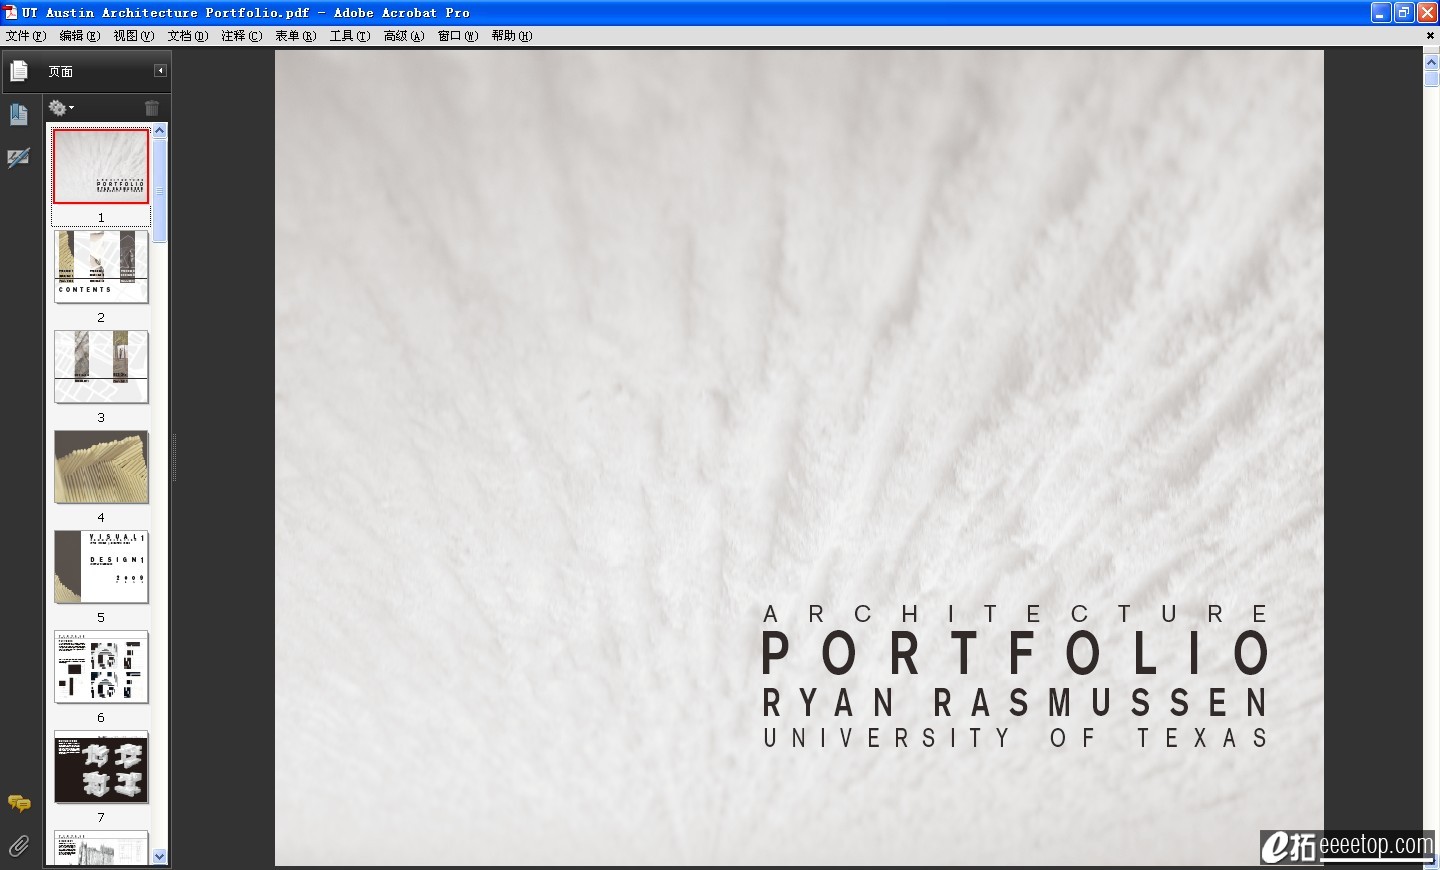Click the document scroll up arrow
Screen dimensions: 1440x870
(x=1431, y=61)
